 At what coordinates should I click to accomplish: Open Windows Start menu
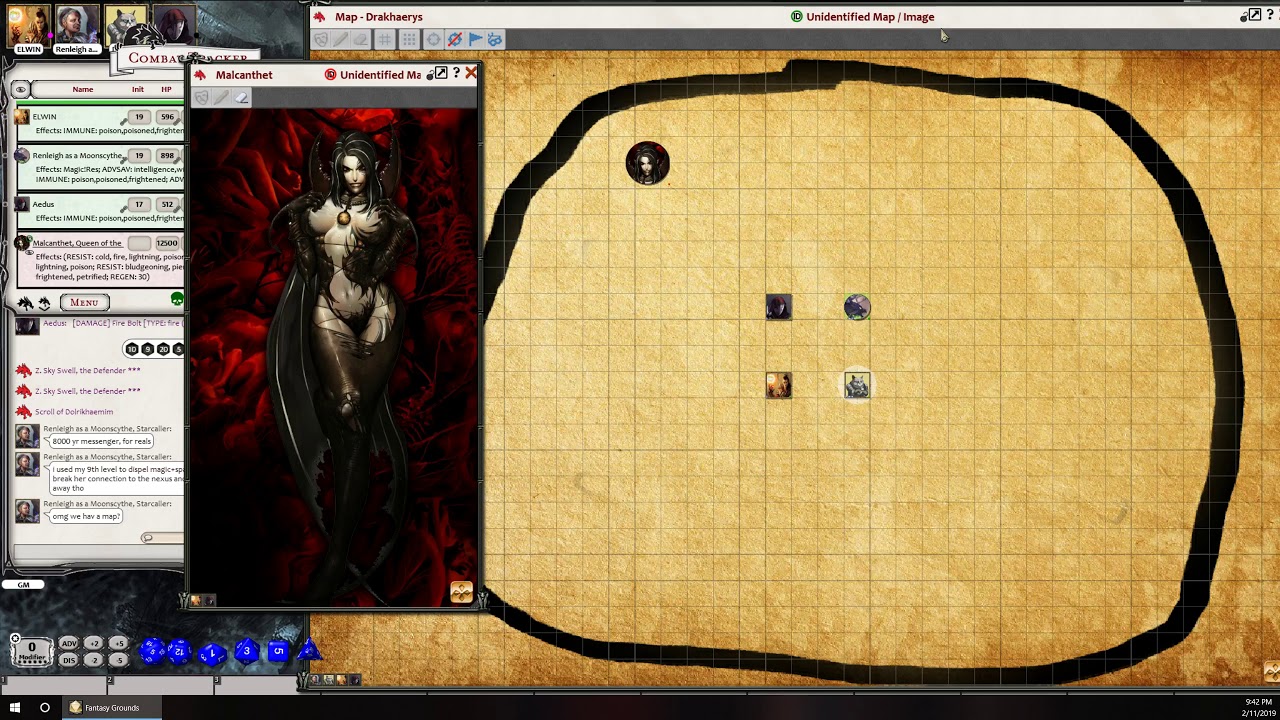tap(15, 707)
